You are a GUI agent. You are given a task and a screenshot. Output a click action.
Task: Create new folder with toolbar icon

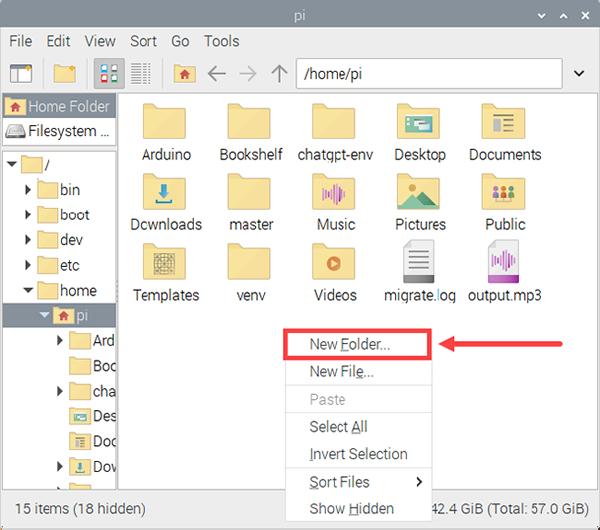pos(65,73)
